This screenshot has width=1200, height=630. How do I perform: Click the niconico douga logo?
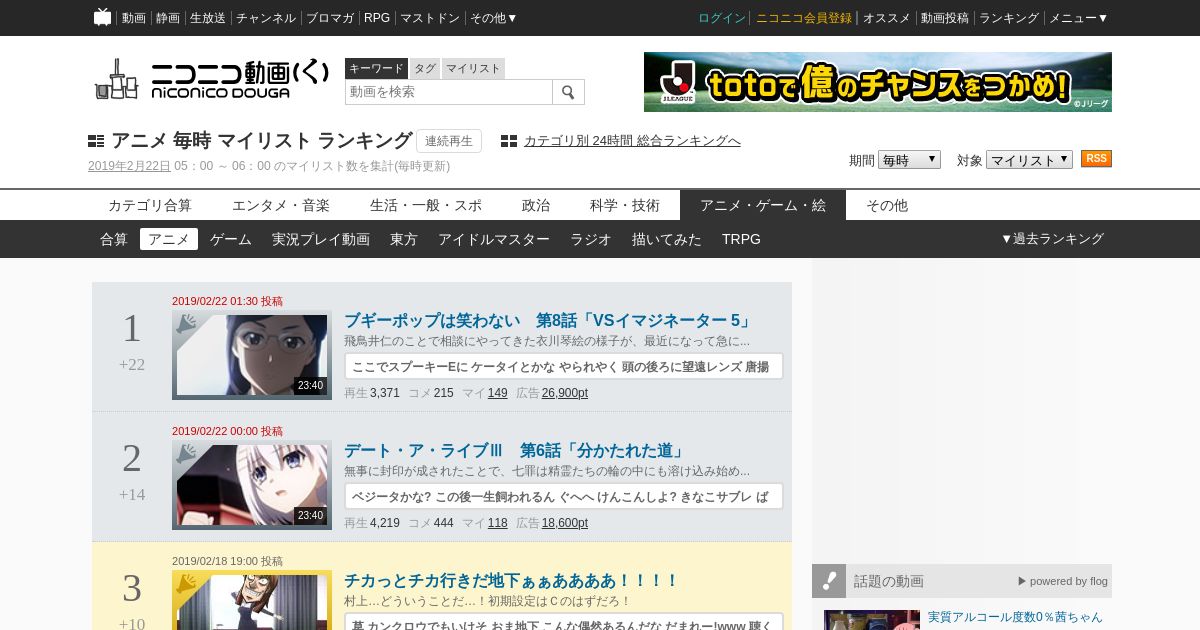(211, 79)
